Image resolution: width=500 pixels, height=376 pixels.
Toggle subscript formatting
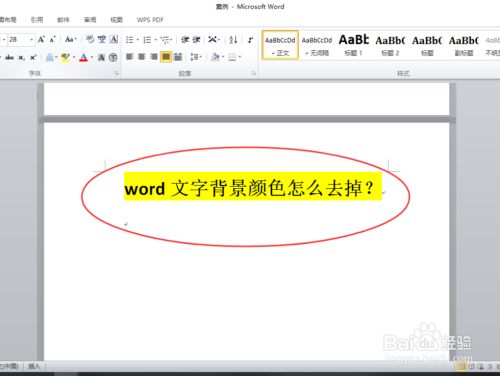[22, 57]
